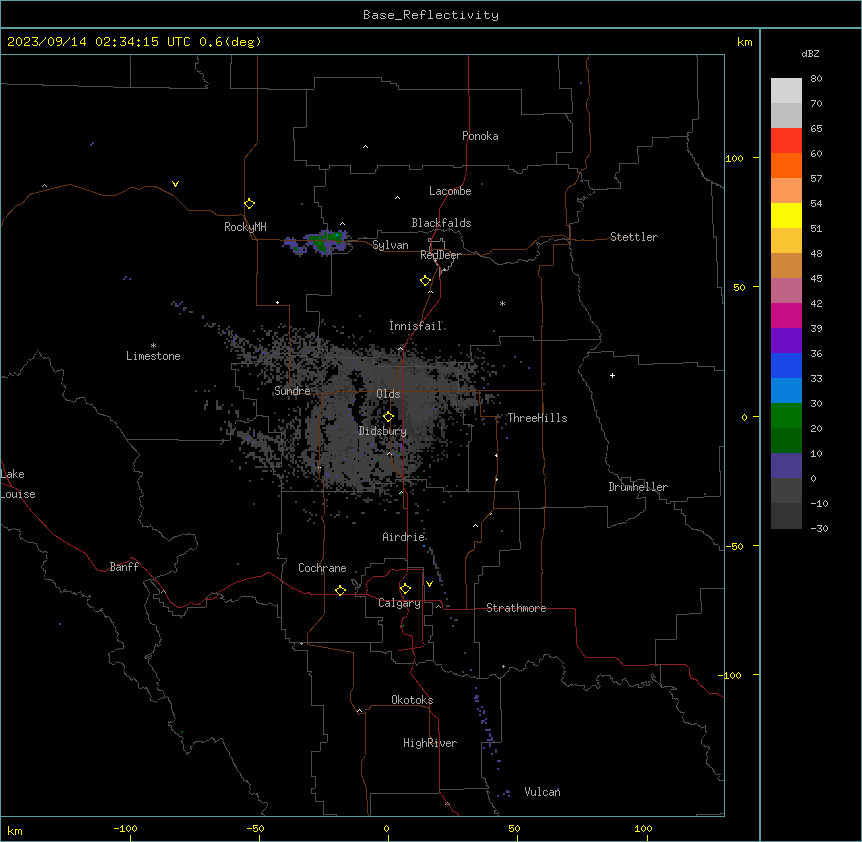Pick the purple legend swatch between 39 and 36
The width and height of the screenshot is (862, 842).
point(786,340)
